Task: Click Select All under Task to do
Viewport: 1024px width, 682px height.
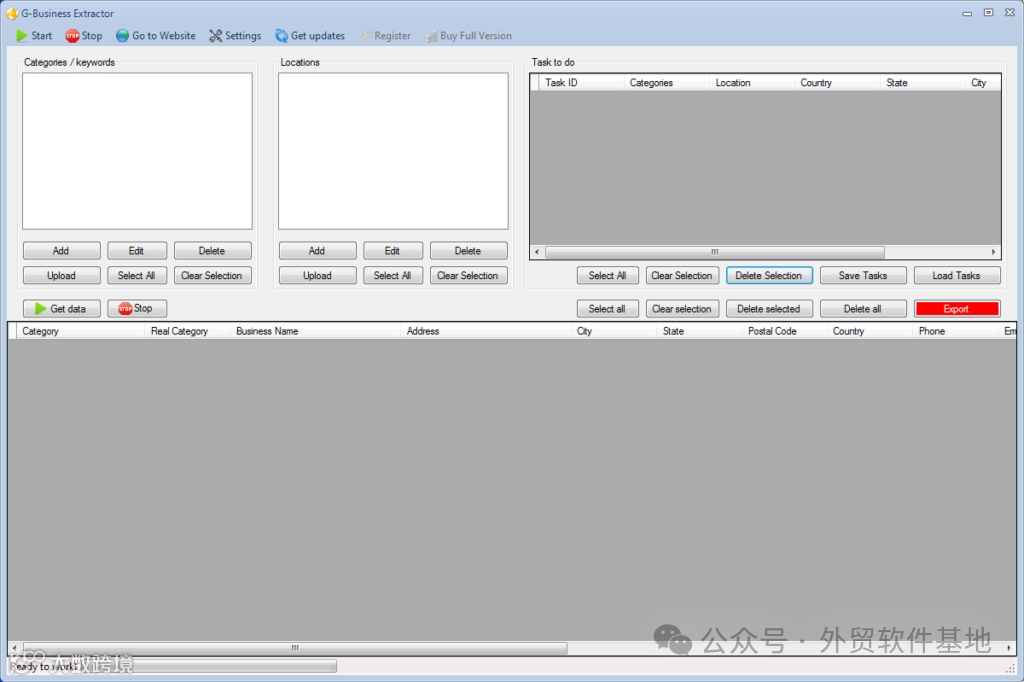Action: point(607,276)
